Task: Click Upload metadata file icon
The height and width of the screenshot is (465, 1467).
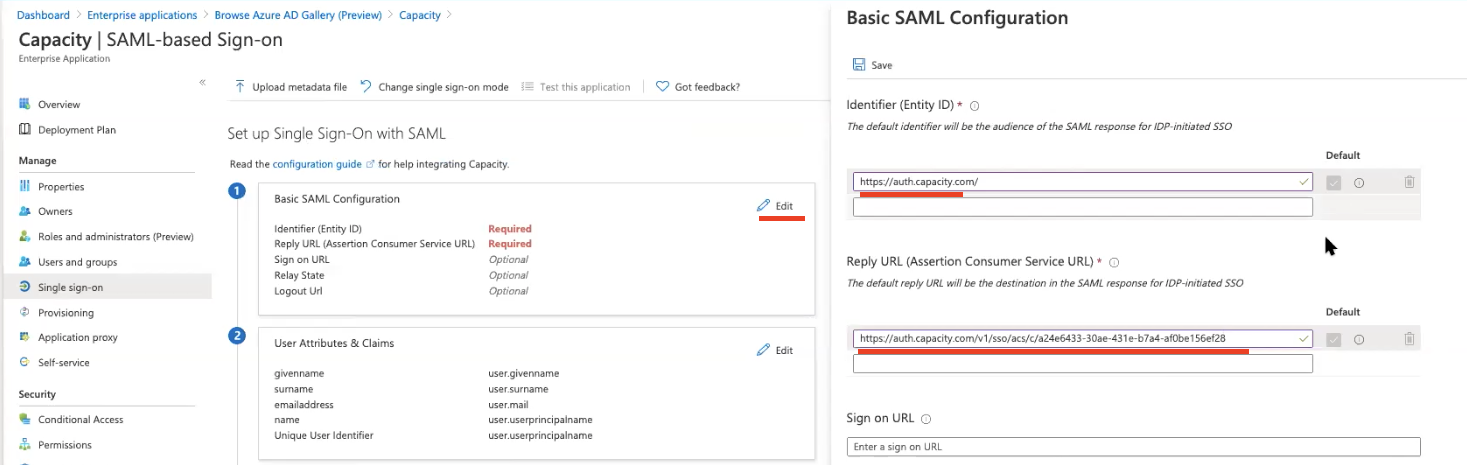Action: 240,87
